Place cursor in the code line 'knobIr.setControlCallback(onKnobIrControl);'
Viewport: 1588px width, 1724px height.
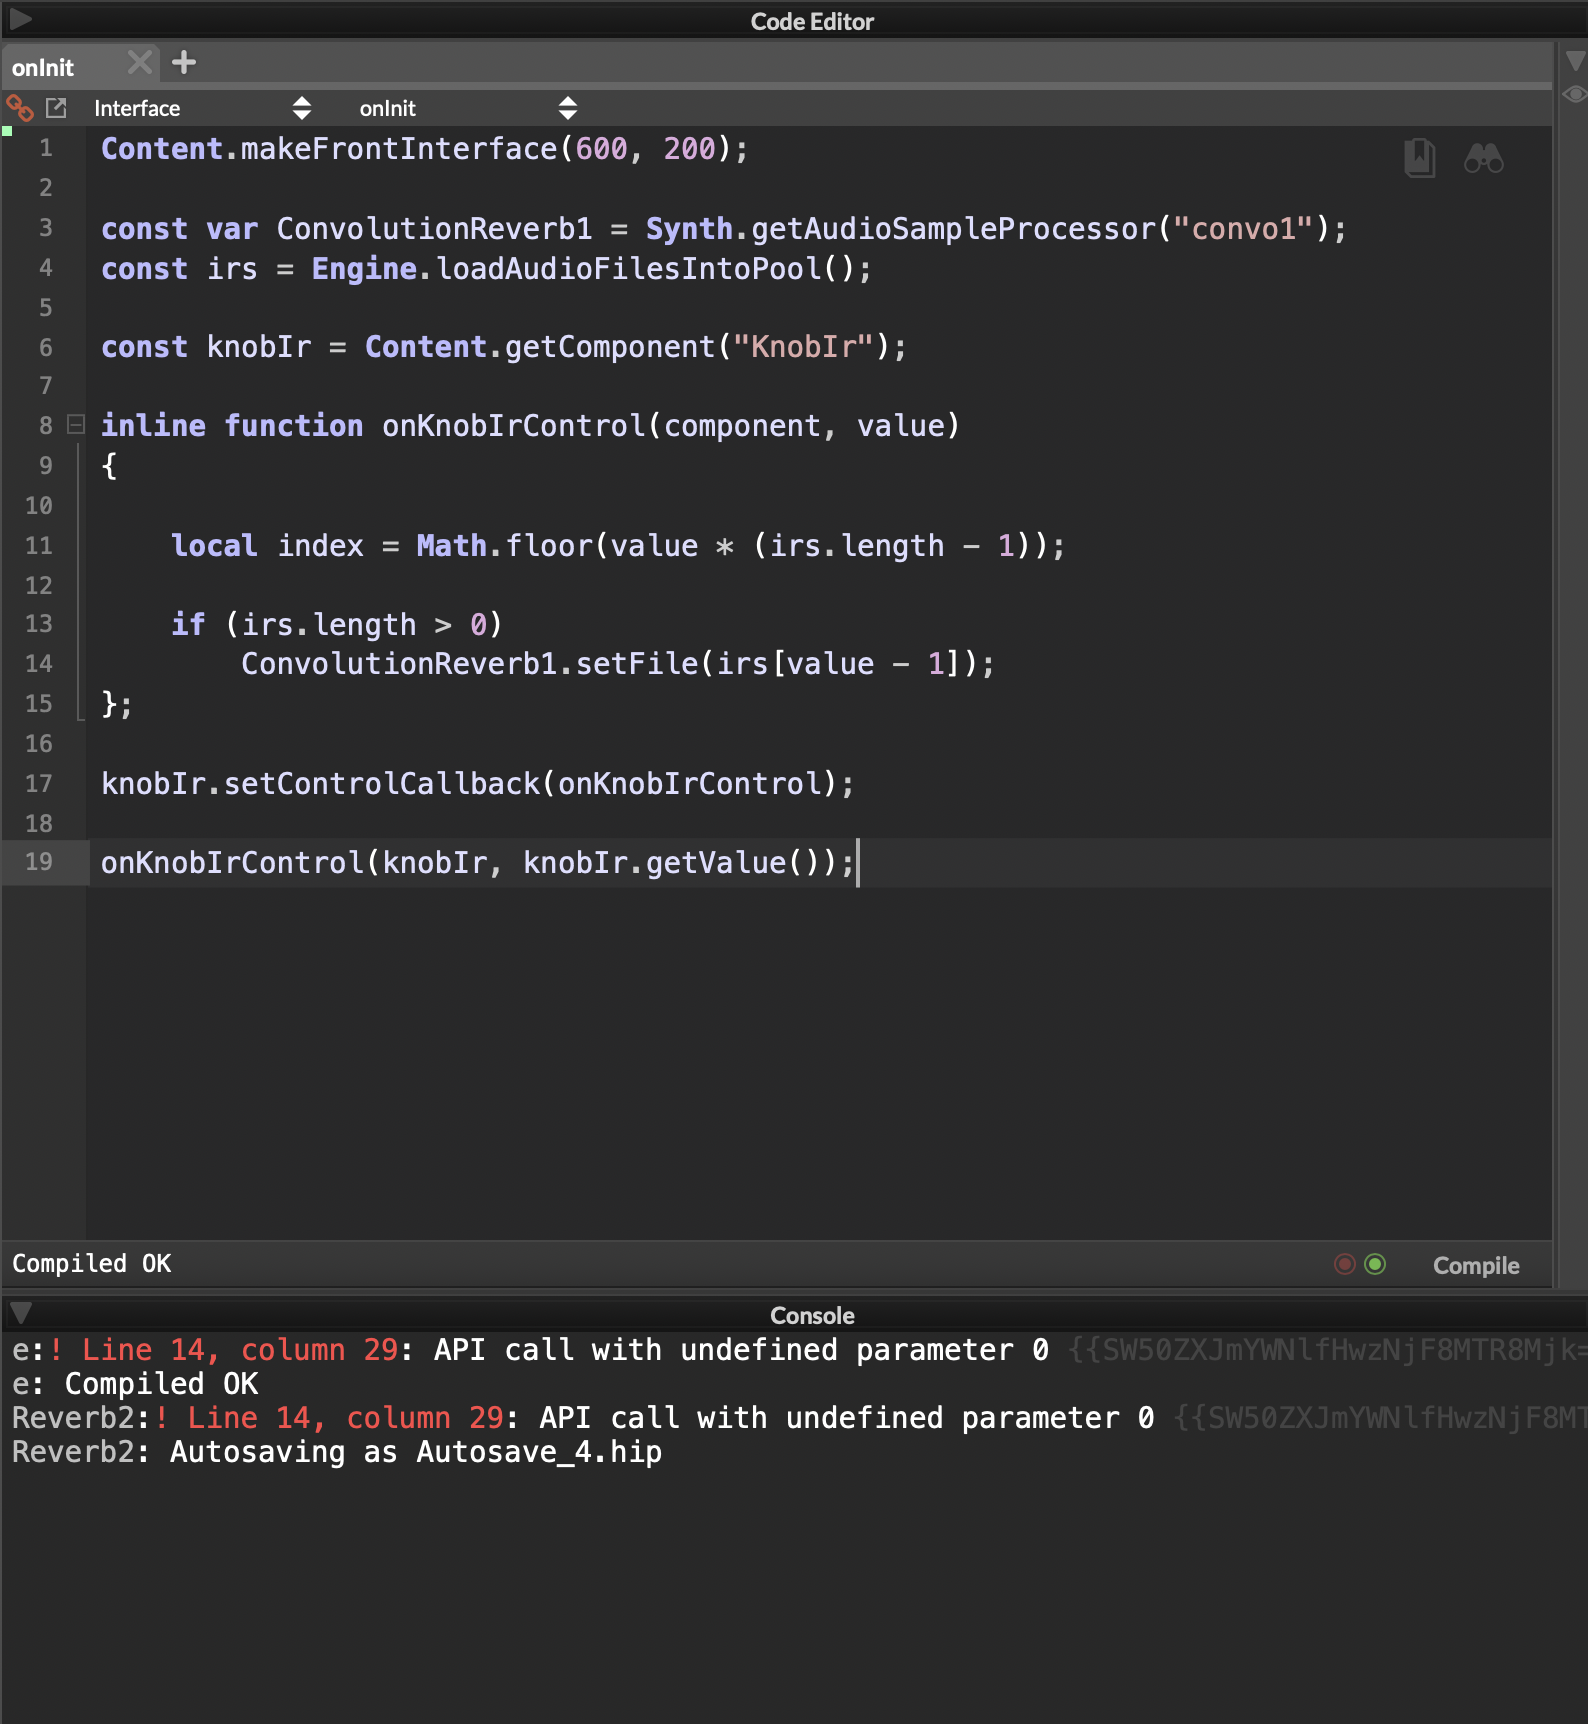(x=478, y=783)
